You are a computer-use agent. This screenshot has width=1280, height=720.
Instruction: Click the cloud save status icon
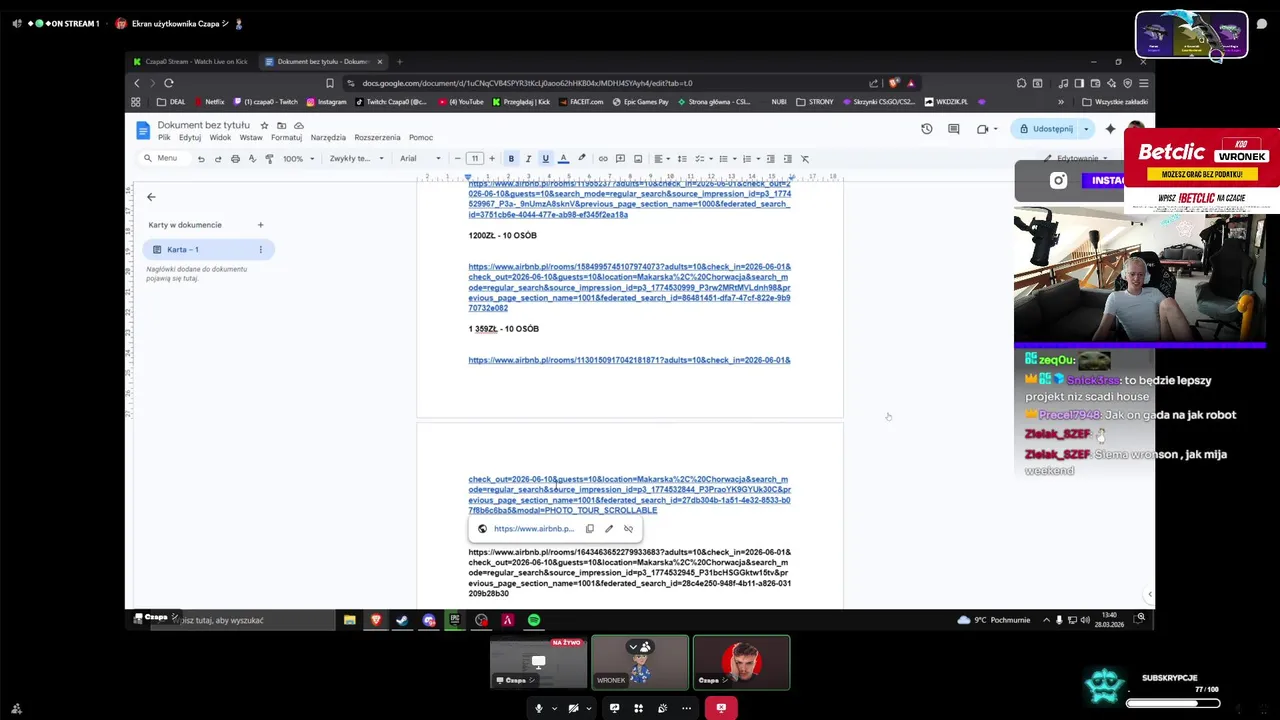[298, 125]
